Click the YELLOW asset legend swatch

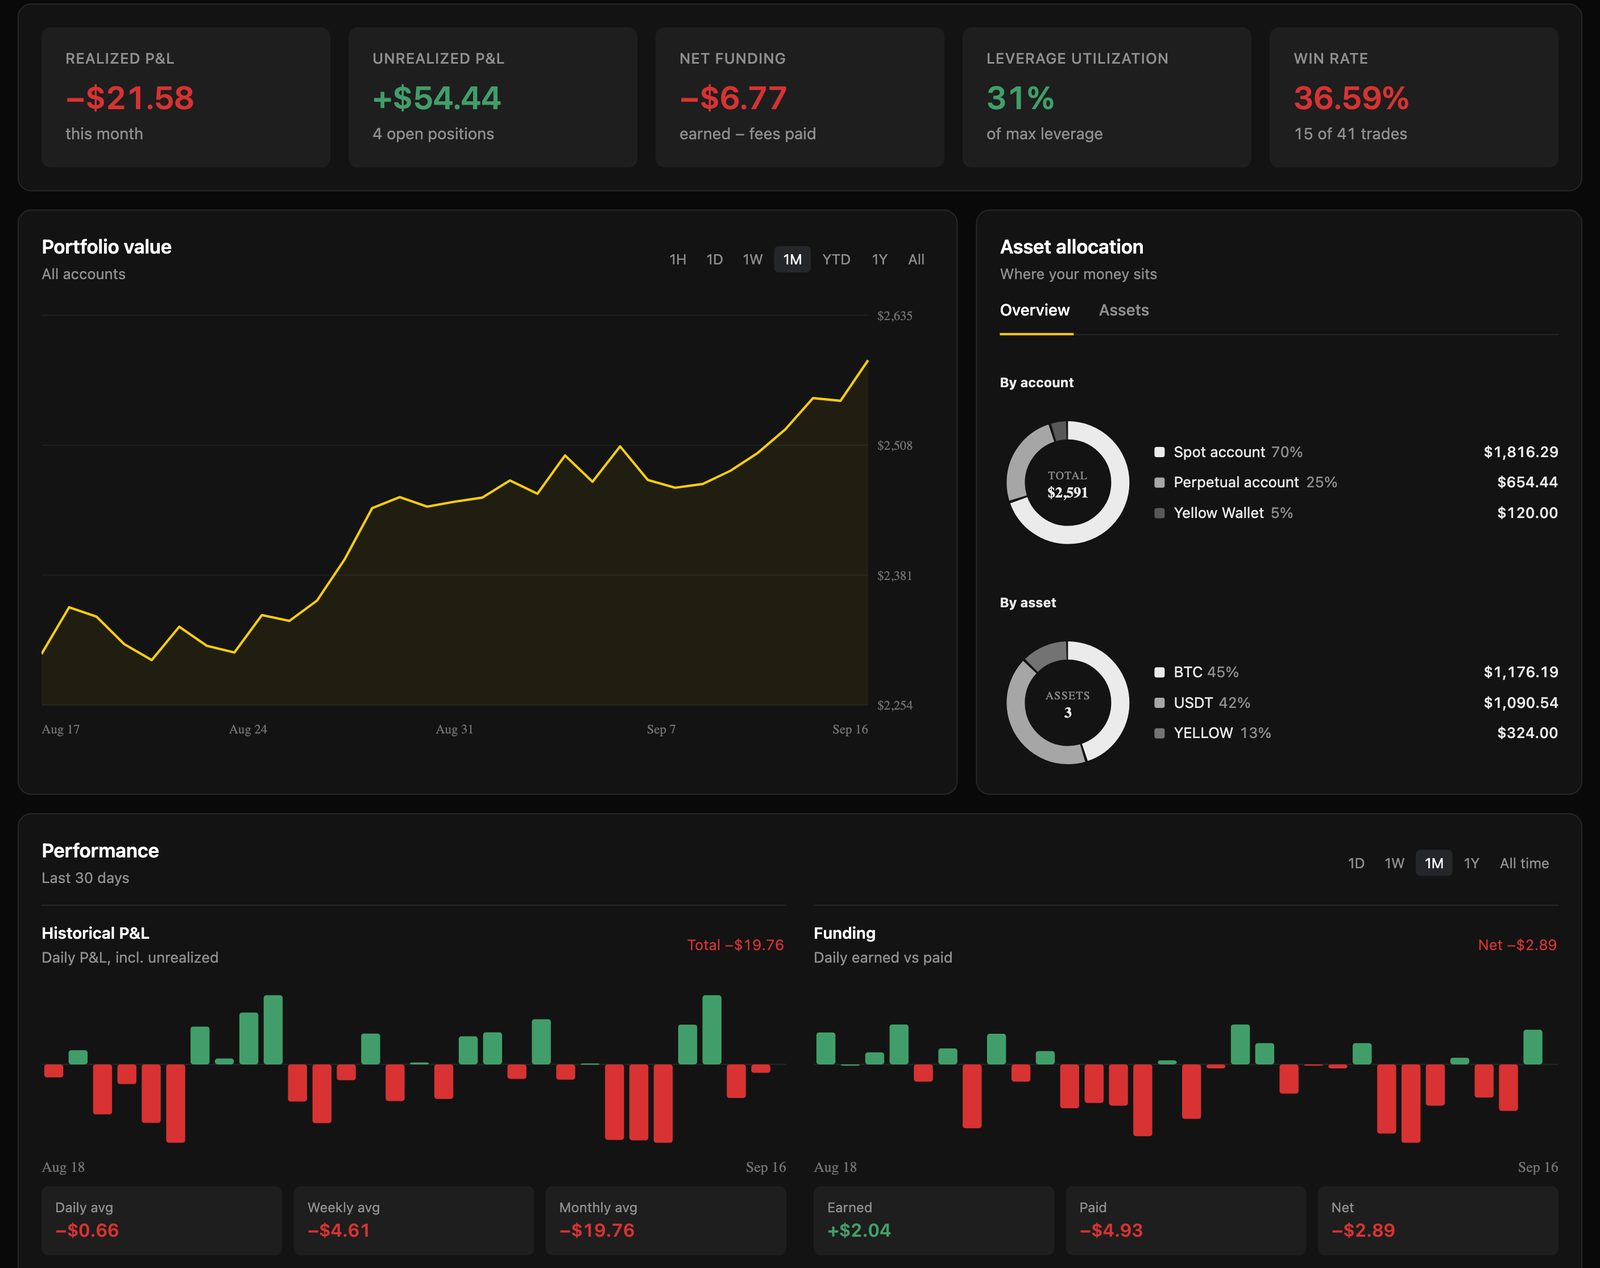(x=1160, y=733)
